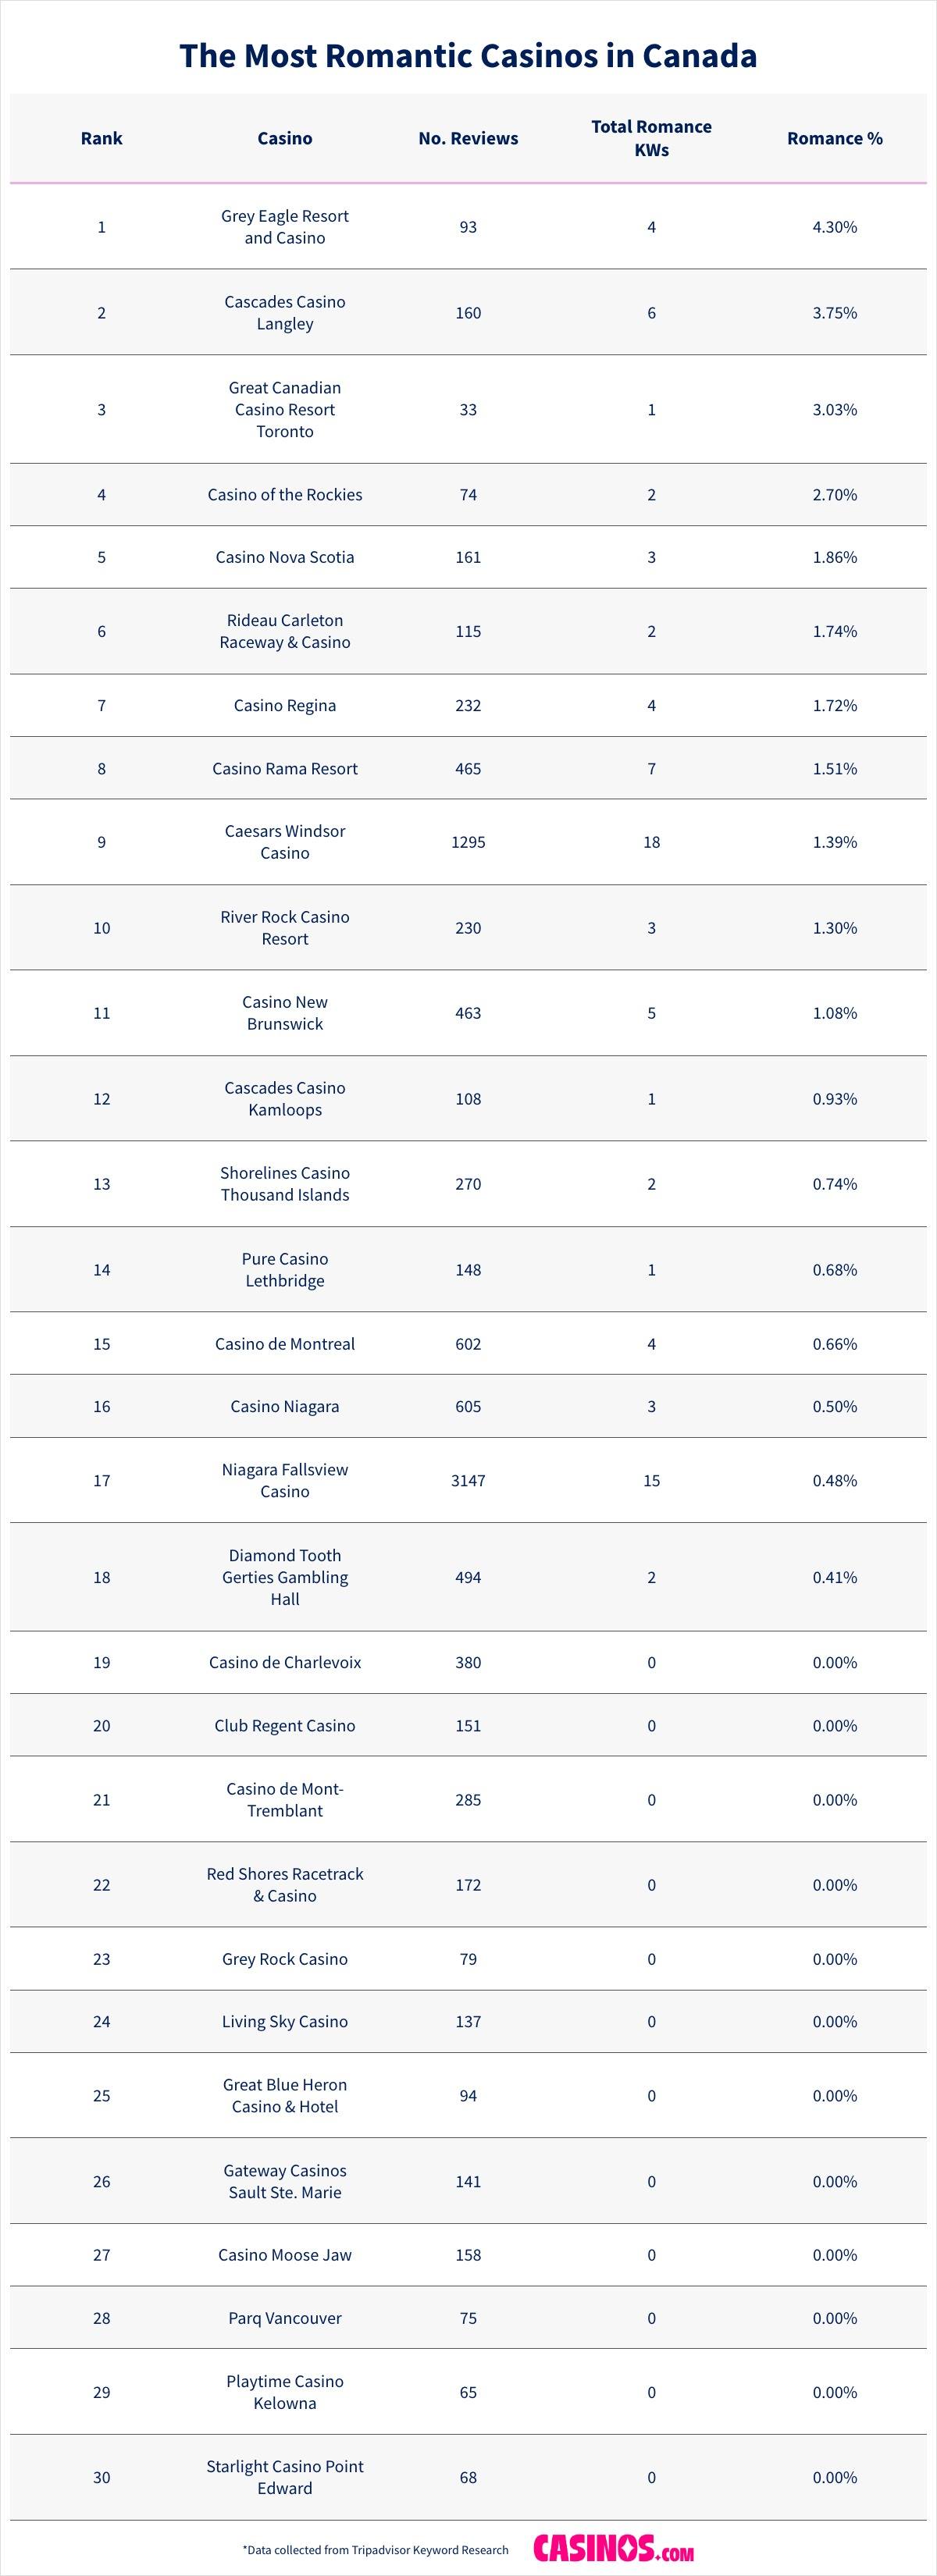Click the Caesars Windsor Casino name
937x2576 pixels.
click(285, 842)
